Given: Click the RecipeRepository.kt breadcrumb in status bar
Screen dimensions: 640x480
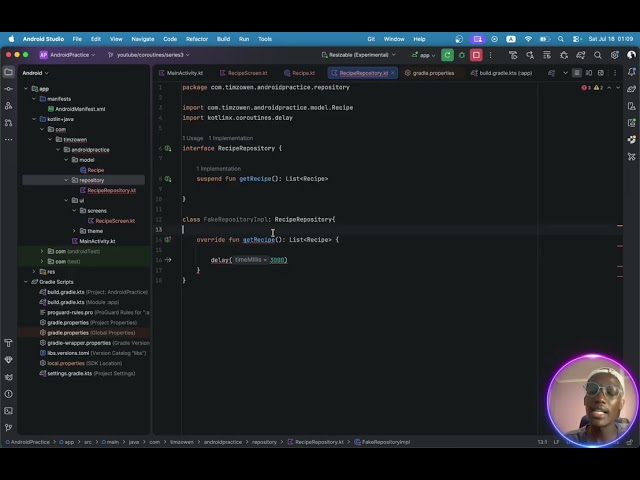Looking at the screenshot, I should coord(316,442).
